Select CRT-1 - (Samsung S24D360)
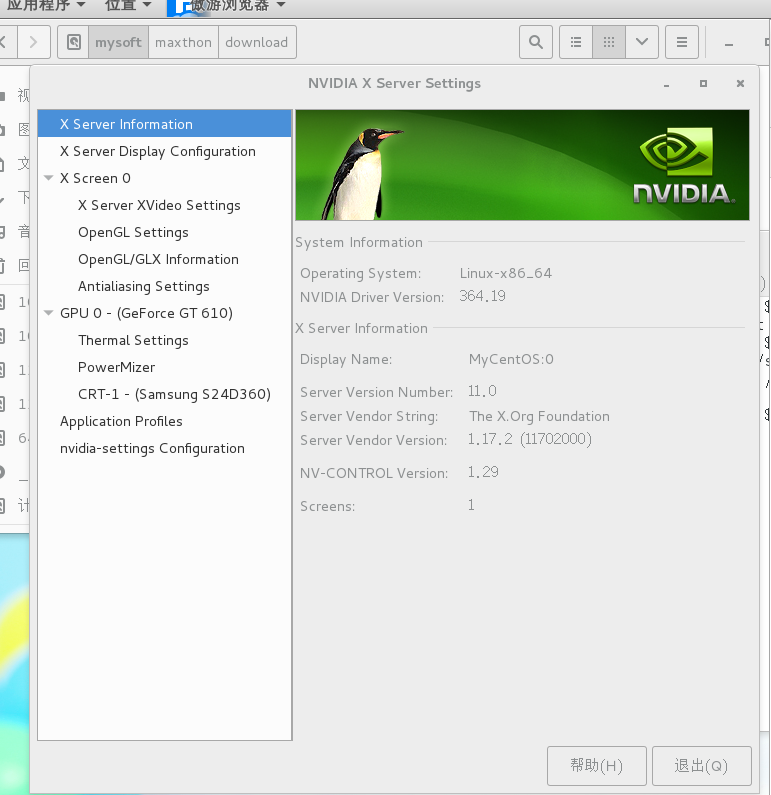The width and height of the screenshot is (771, 795). (x=174, y=394)
